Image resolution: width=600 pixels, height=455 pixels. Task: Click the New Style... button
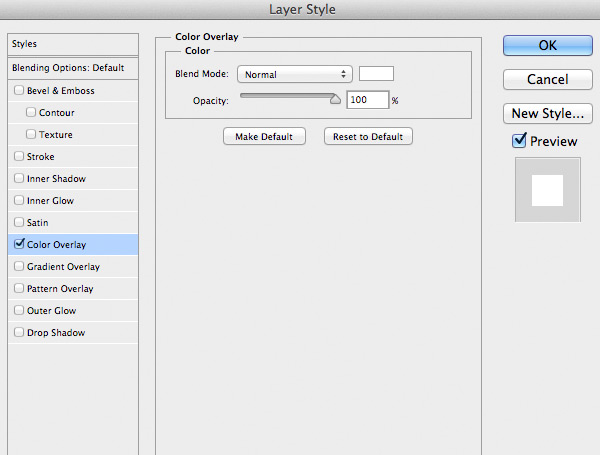point(547,113)
